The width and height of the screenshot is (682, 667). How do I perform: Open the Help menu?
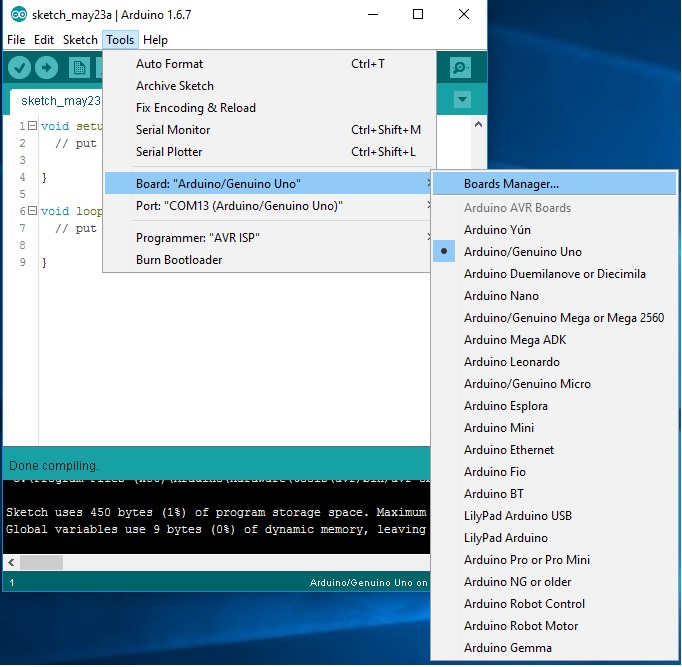[155, 40]
